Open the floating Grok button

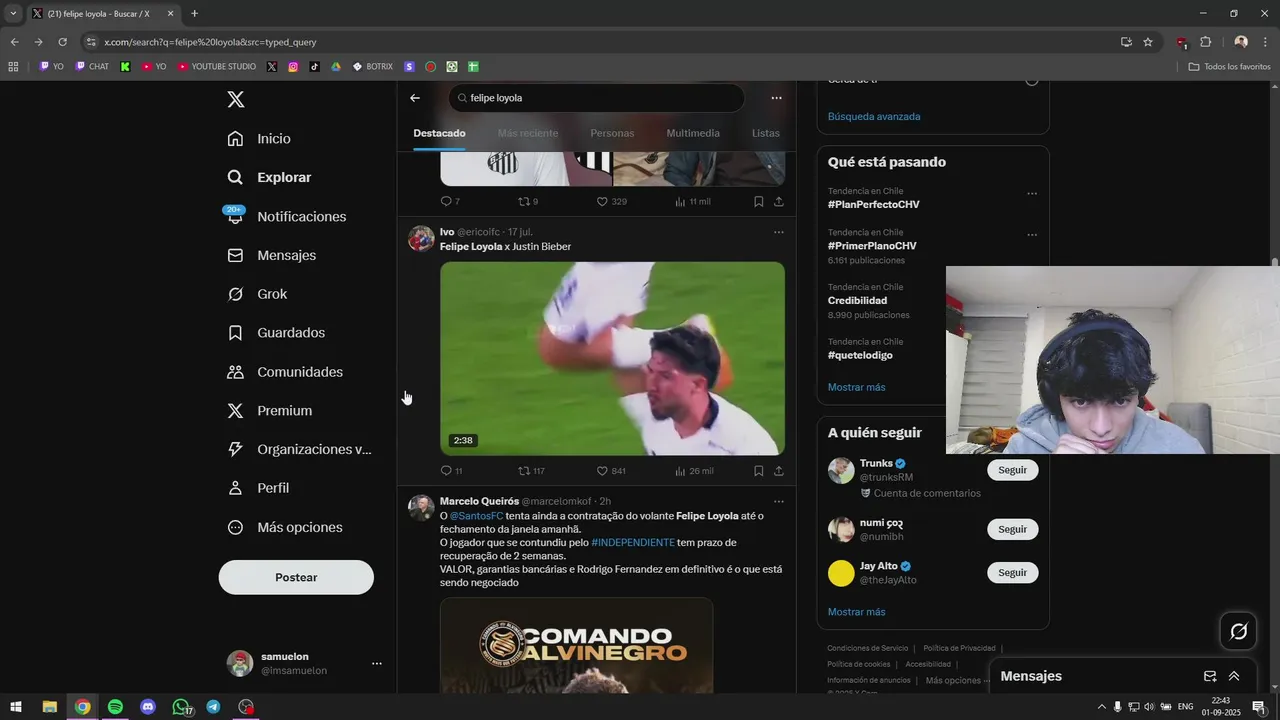click(1239, 631)
